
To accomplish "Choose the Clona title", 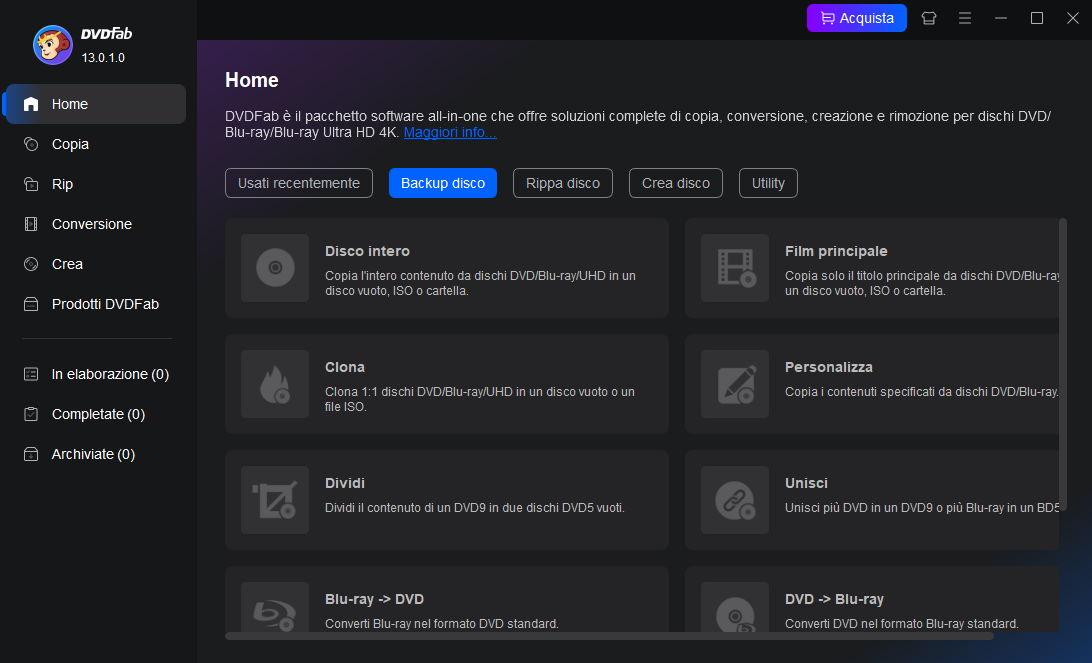I will pyautogui.click(x=345, y=368).
